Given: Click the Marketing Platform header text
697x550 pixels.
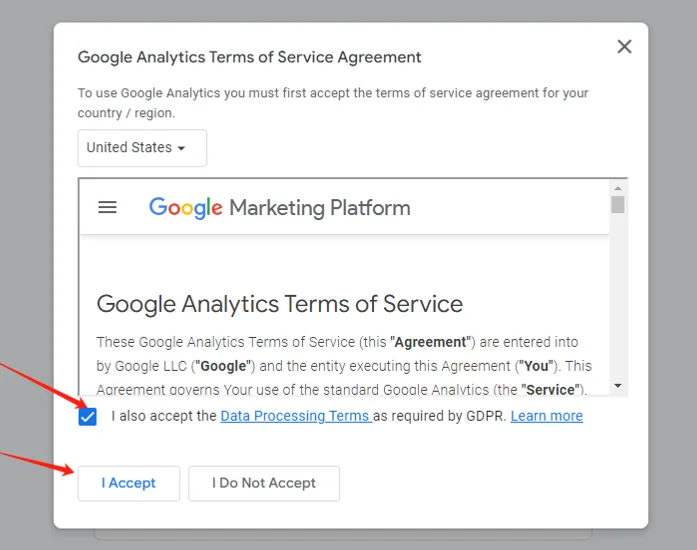Looking at the screenshot, I should (x=320, y=208).
